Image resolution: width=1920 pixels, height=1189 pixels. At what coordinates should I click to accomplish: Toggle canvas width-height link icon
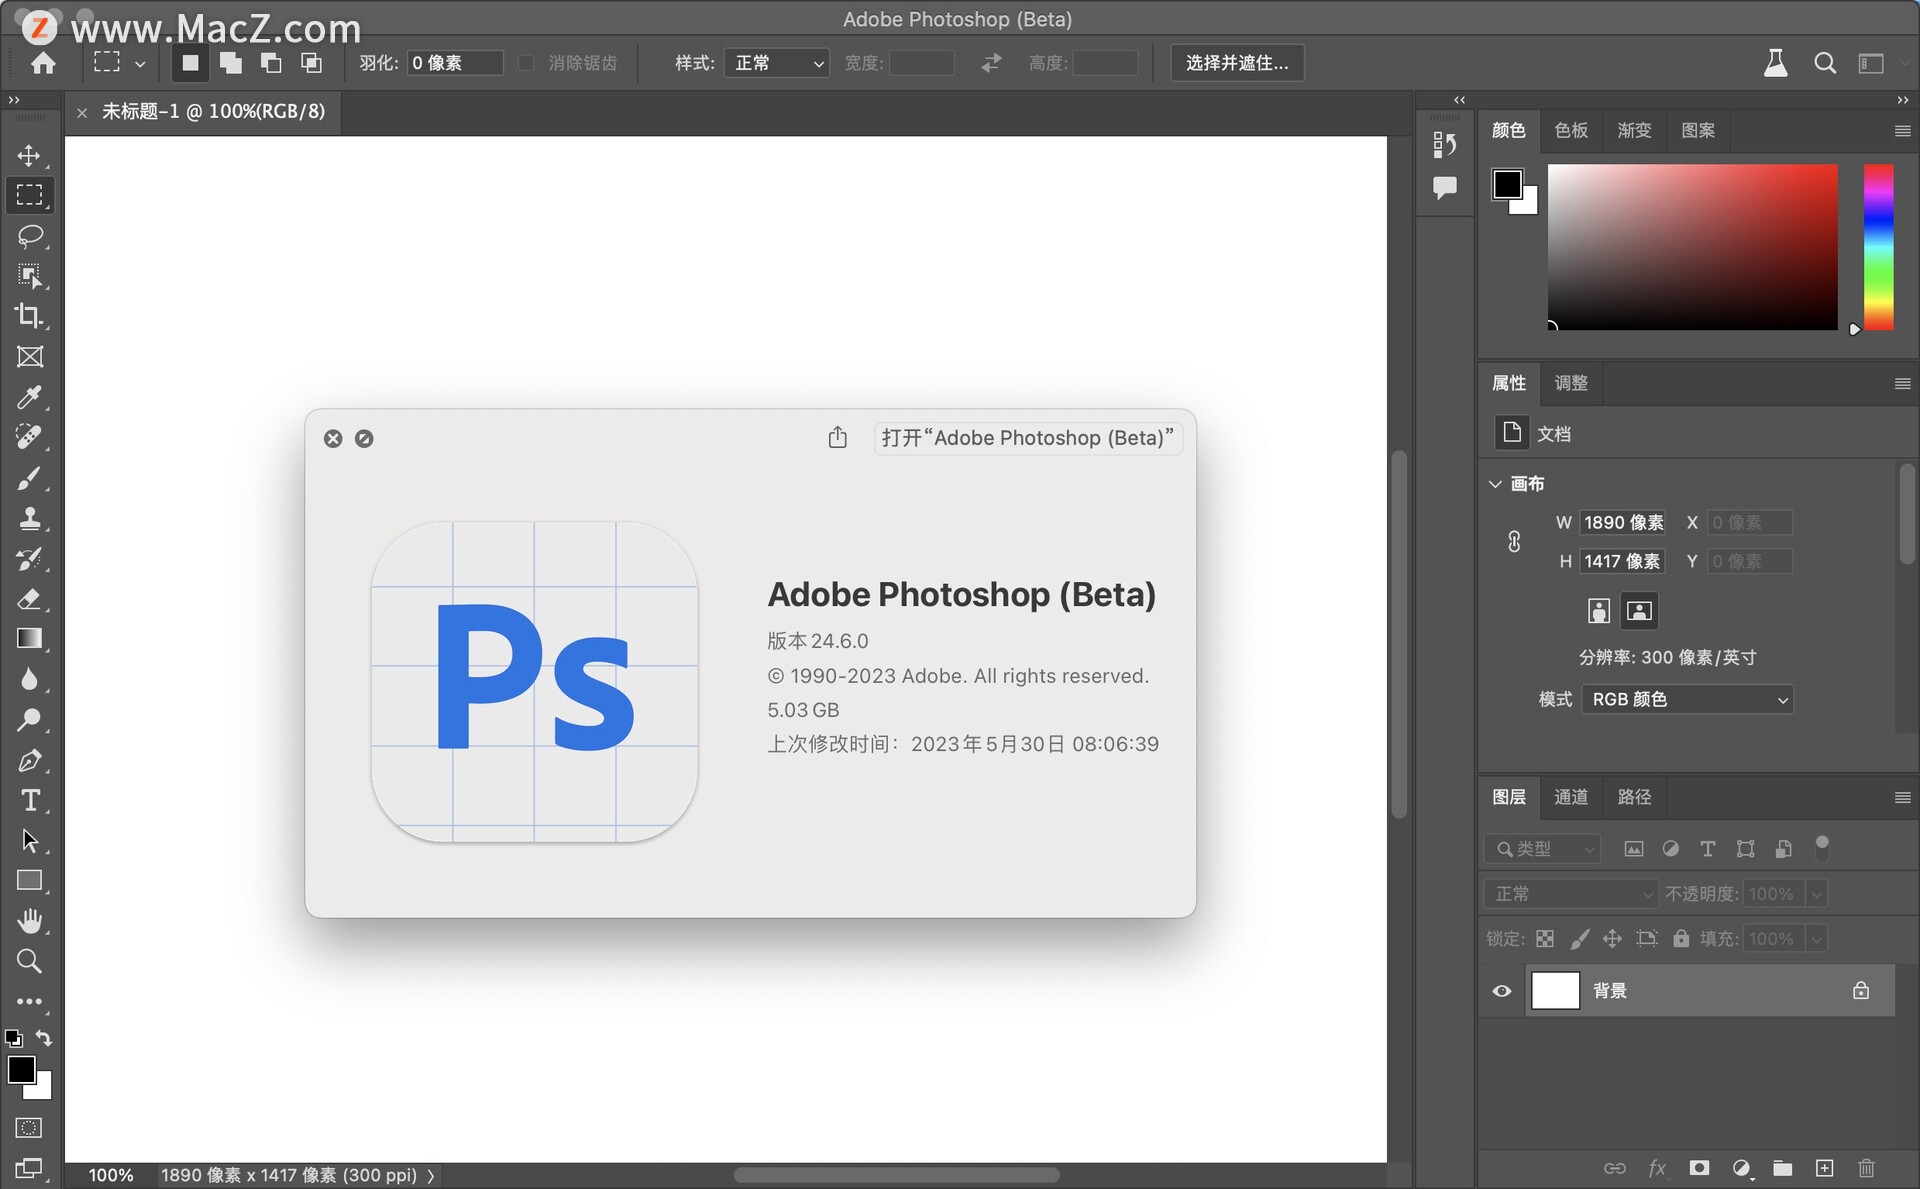1514,542
